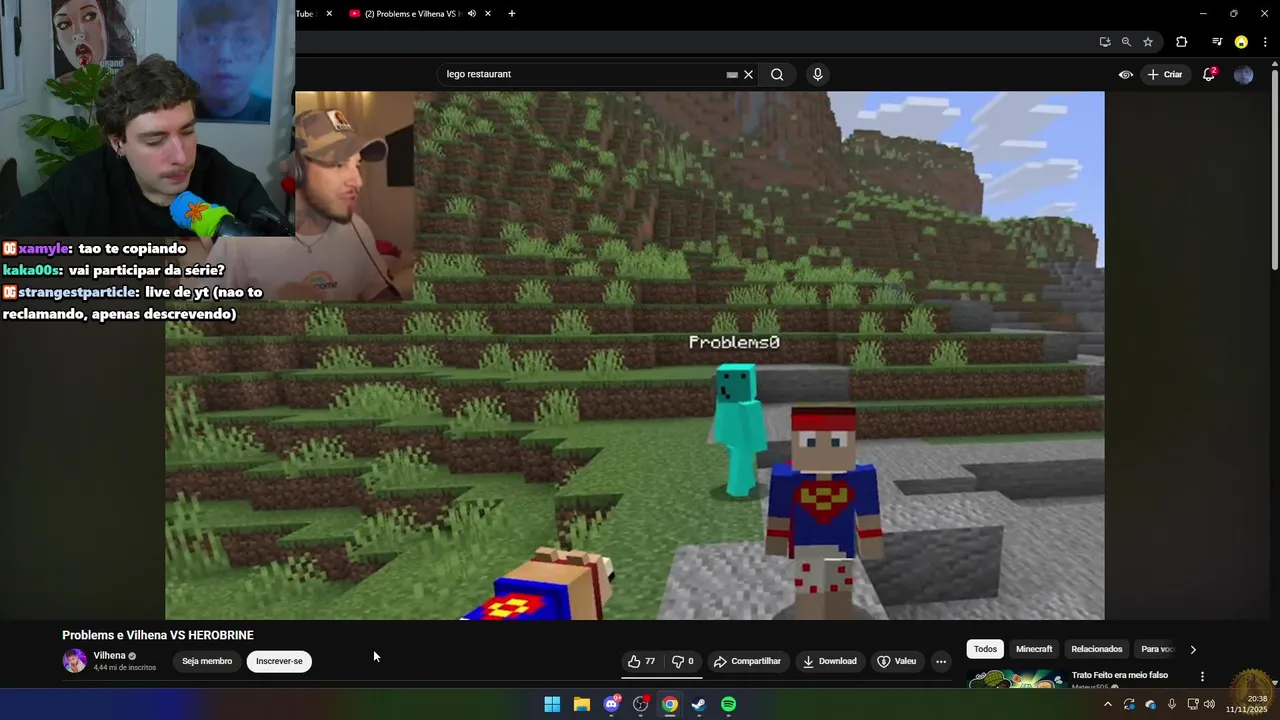Open the system tray volume control
The image size is (1280, 720).
coord(1210,704)
